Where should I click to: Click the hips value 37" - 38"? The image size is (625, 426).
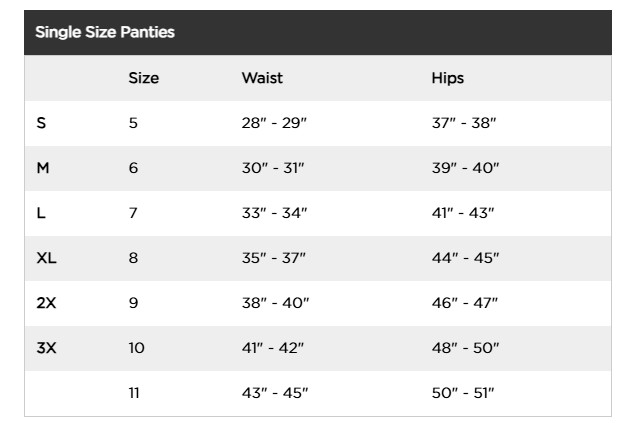click(x=463, y=123)
